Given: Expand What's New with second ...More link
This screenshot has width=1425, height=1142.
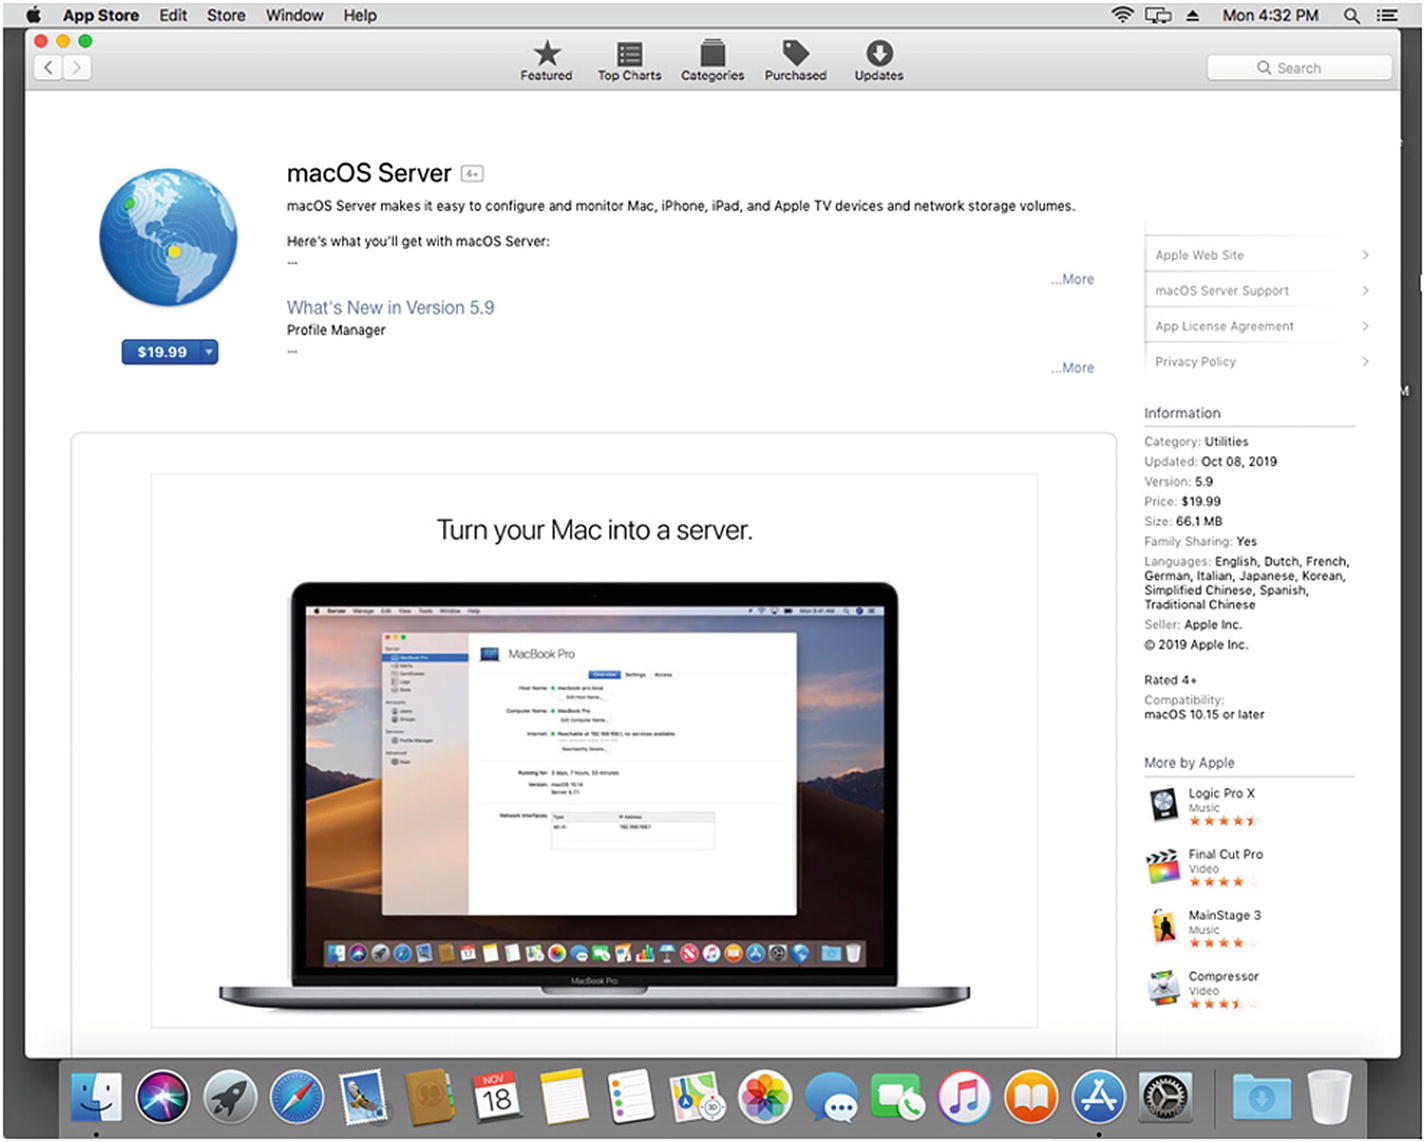Looking at the screenshot, I should point(1072,368).
